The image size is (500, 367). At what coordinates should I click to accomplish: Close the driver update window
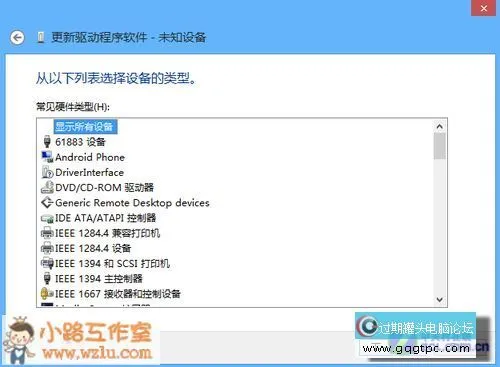(483, 8)
